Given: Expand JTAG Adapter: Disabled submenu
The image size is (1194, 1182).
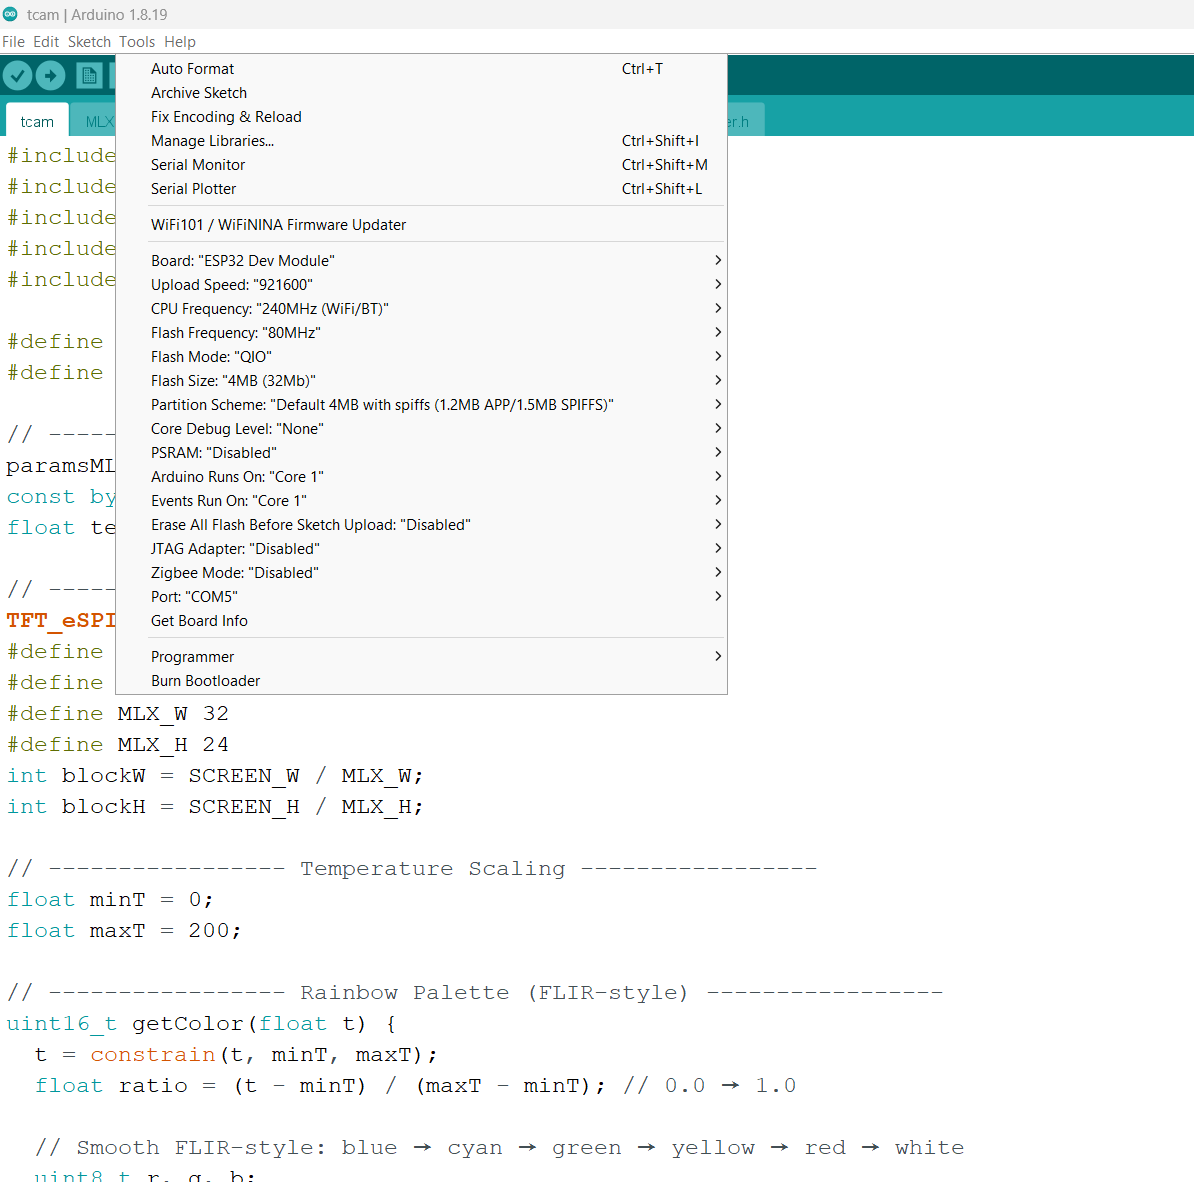Looking at the screenshot, I should (x=421, y=548).
